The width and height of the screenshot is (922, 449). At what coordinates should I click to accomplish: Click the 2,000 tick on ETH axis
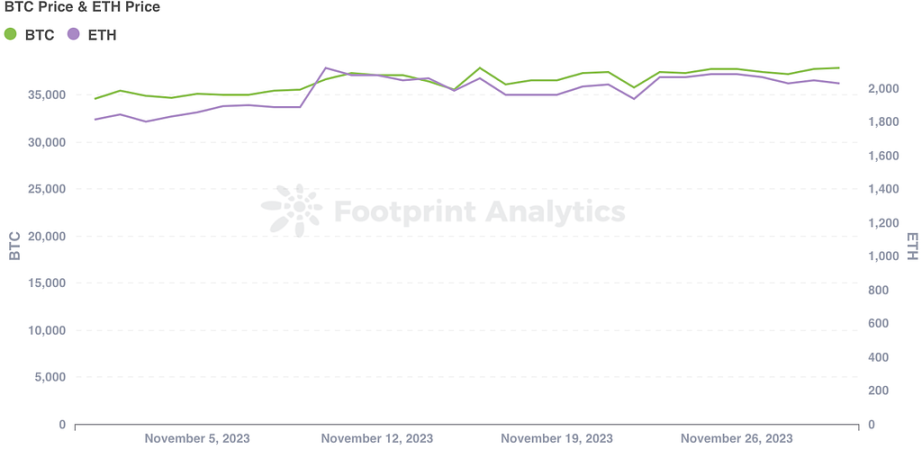coord(885,89)
